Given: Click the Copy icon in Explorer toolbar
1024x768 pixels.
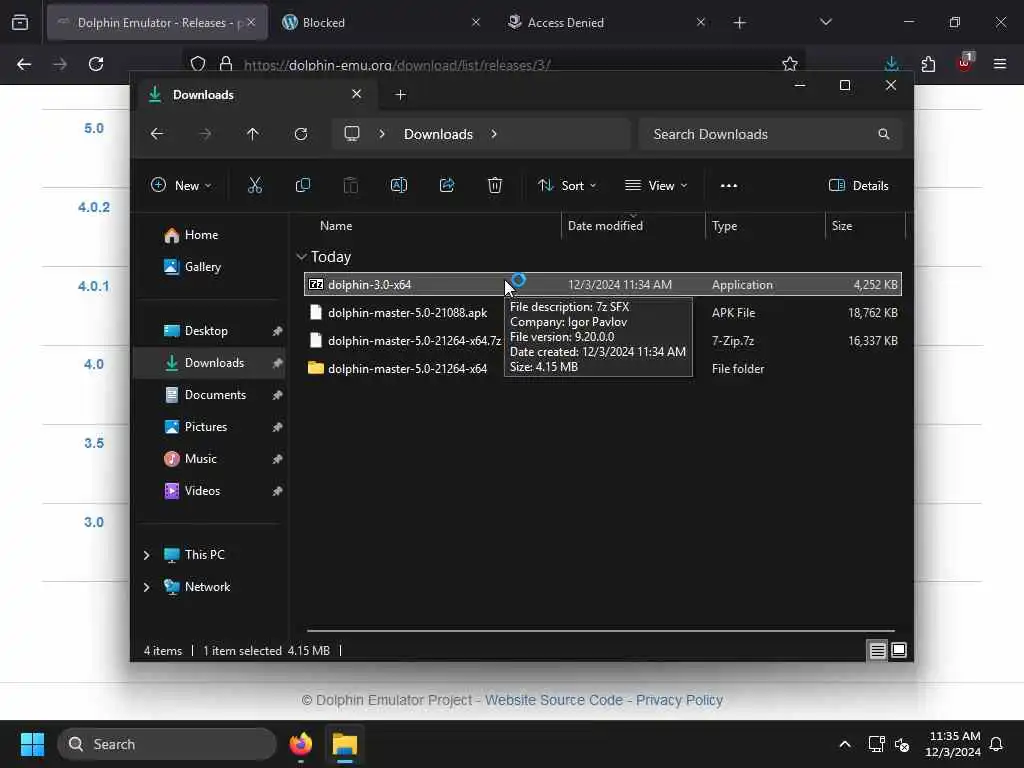Looking at the screenshot, I should point(302,185).
